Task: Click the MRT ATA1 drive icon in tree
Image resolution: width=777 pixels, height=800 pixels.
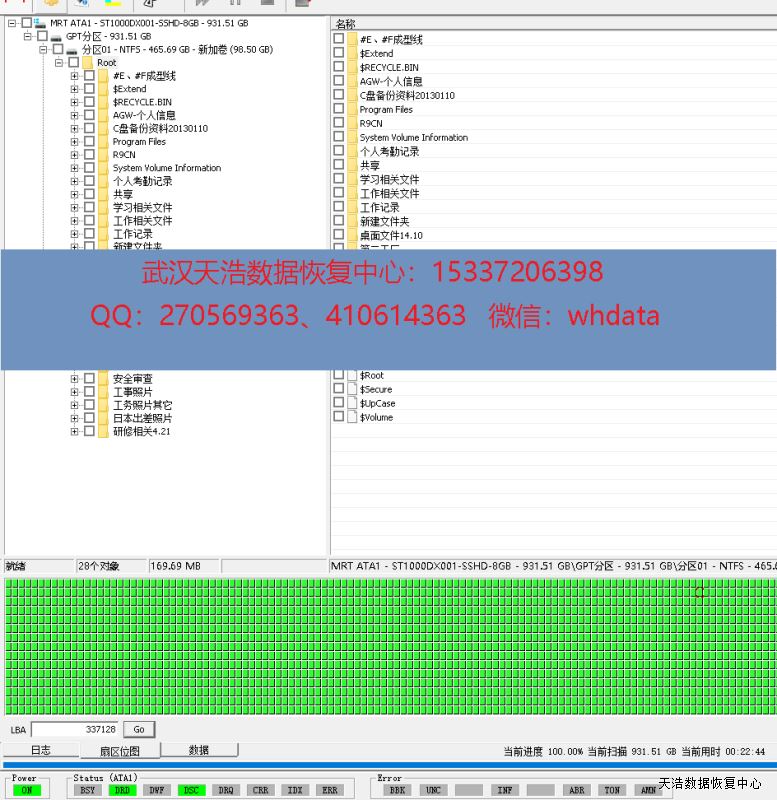Action: (40, 23)
